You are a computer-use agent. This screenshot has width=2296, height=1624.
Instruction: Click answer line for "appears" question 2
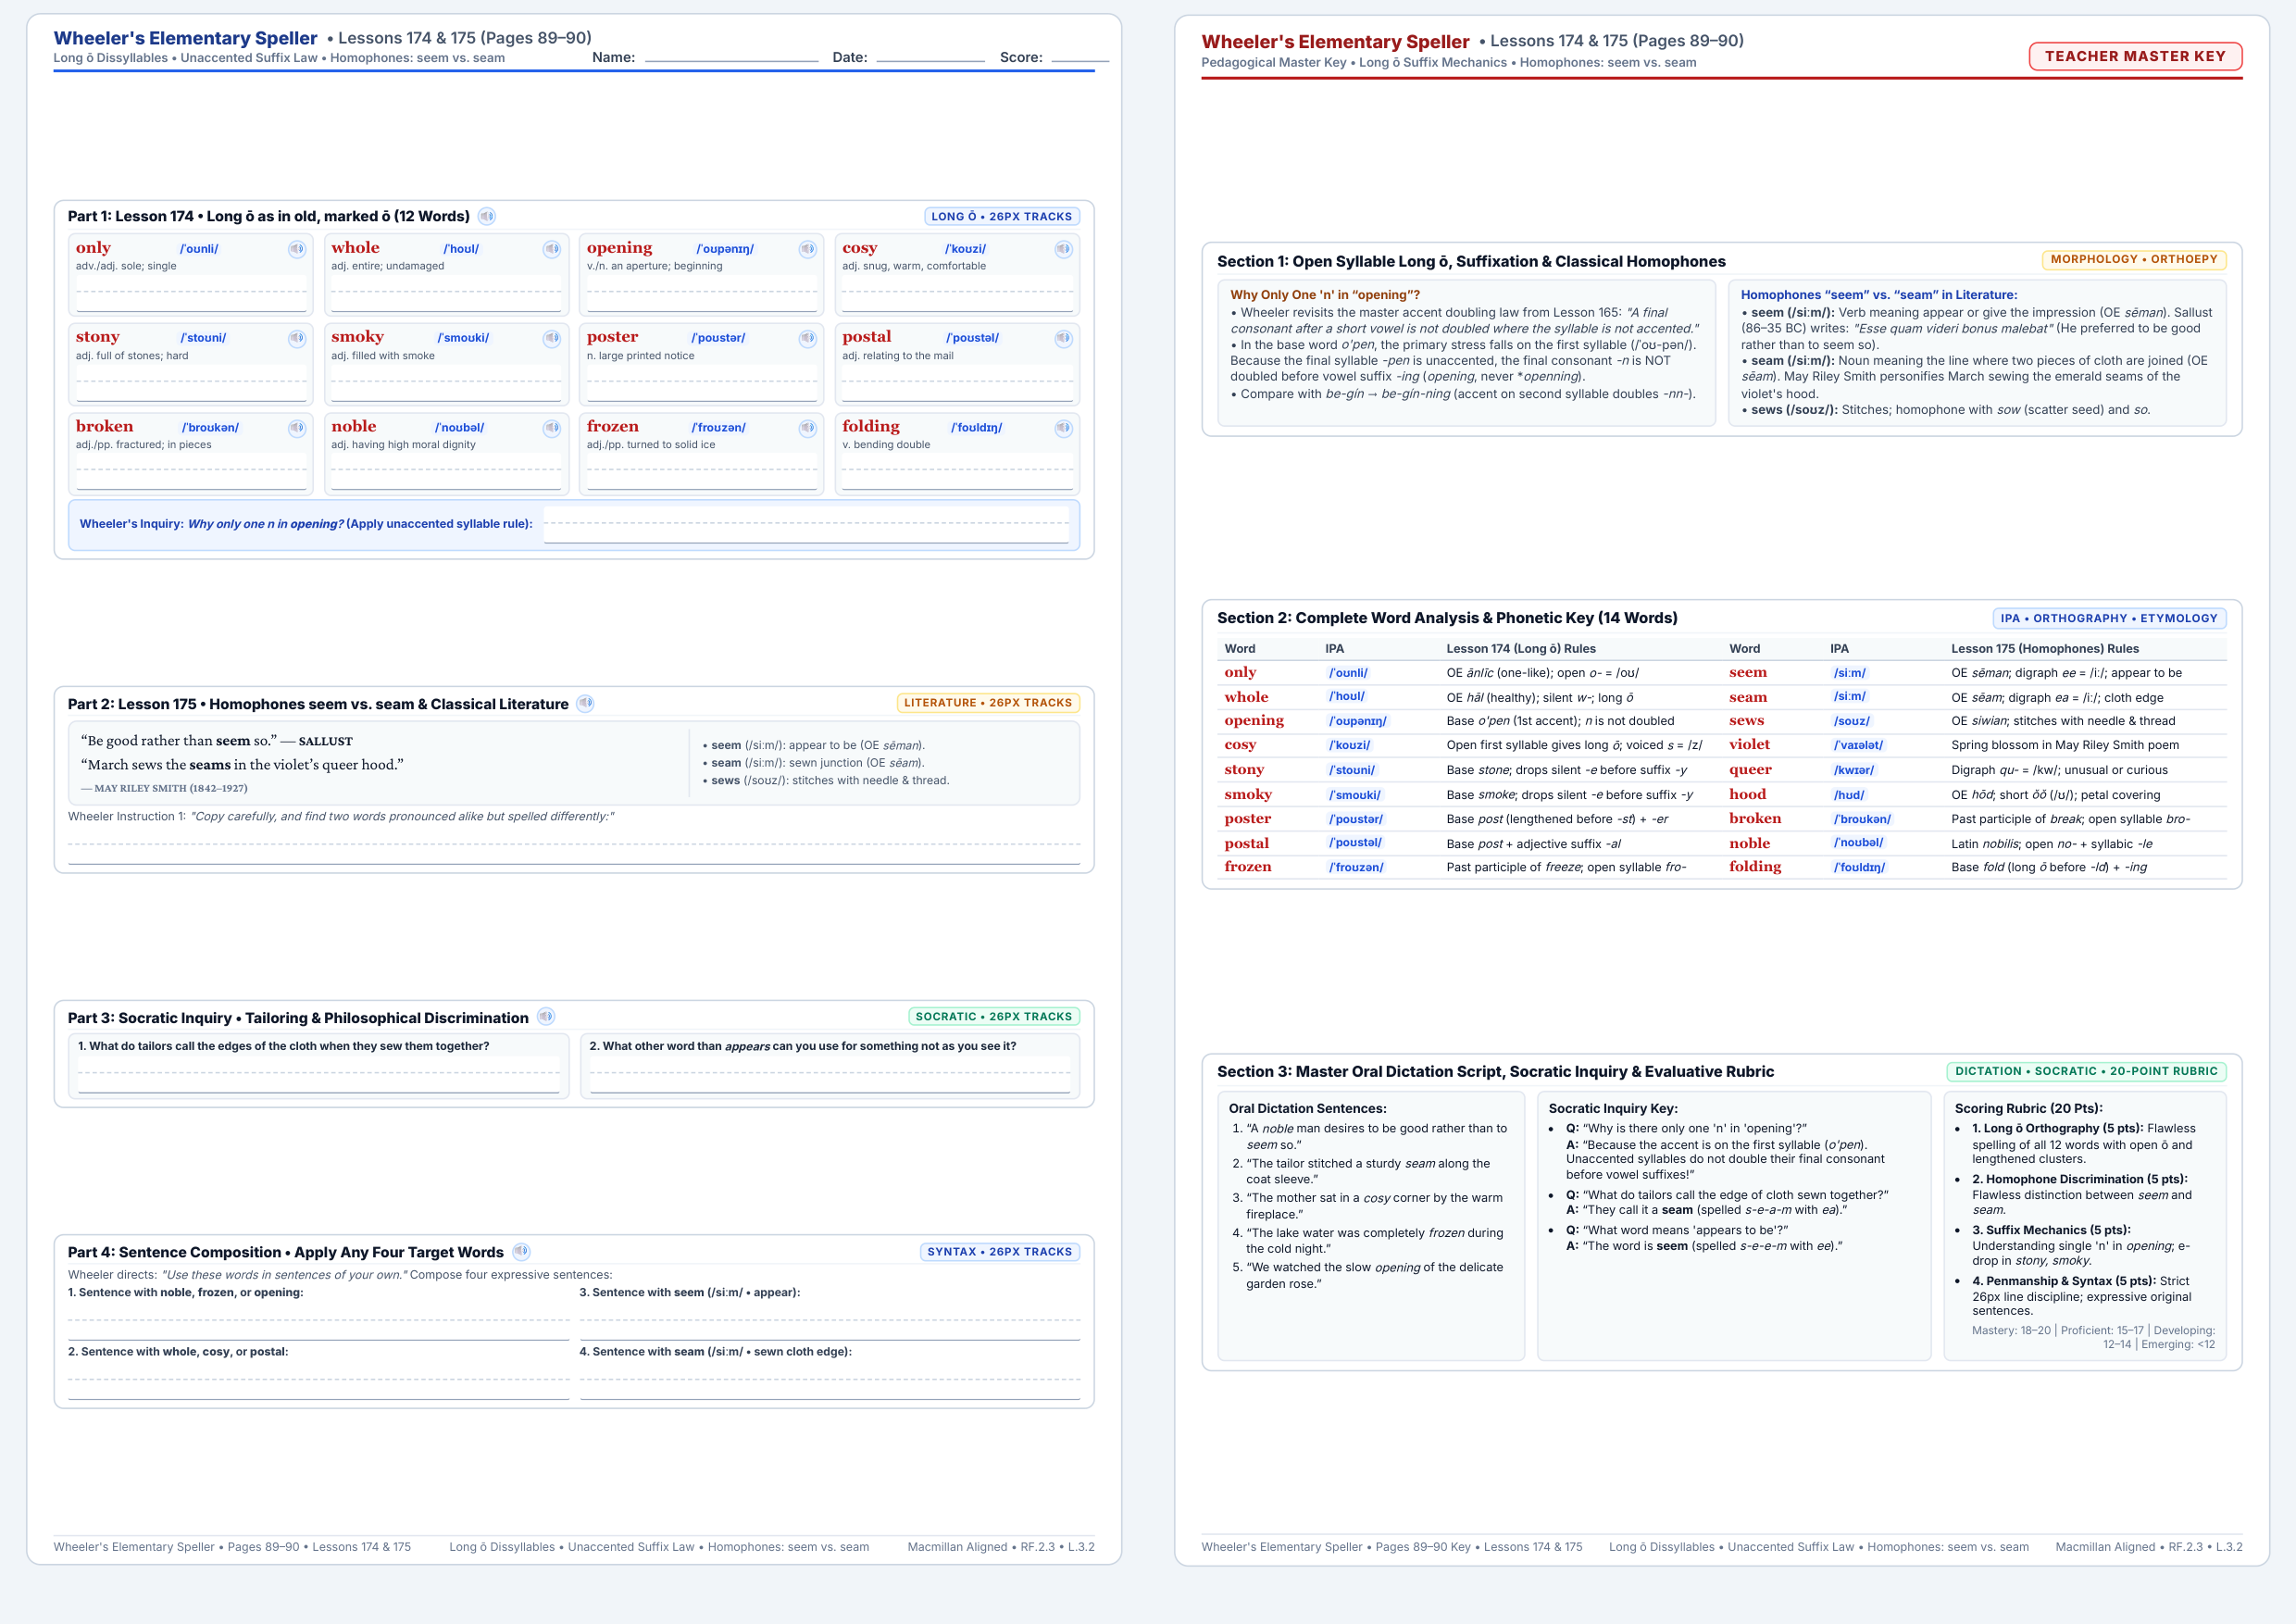point(830,1076)
